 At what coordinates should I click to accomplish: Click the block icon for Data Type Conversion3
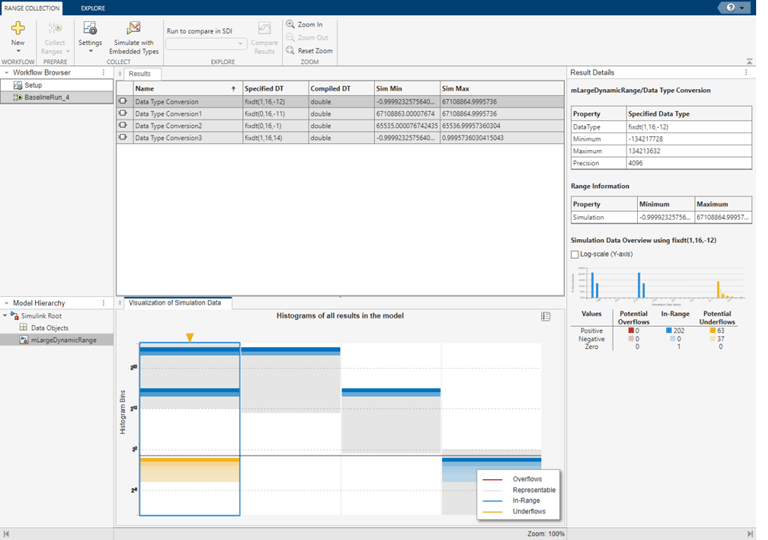[x=122, y=138]
